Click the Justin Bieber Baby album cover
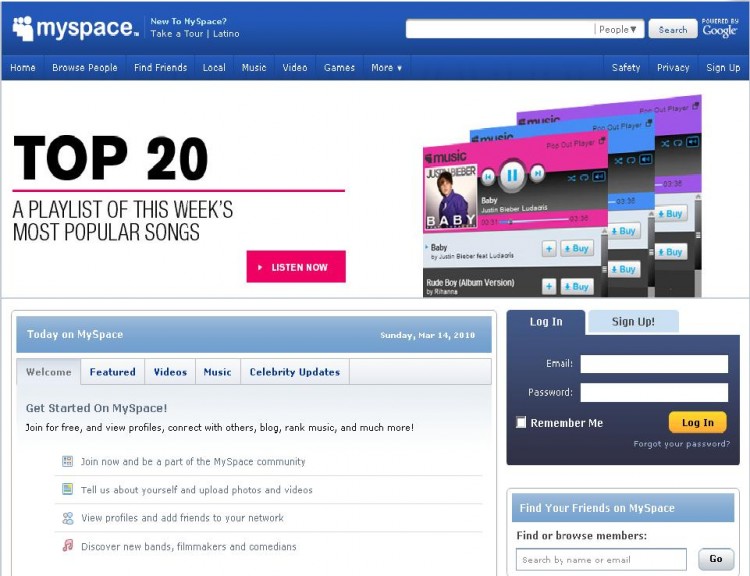750x576 pixels. 451,197
